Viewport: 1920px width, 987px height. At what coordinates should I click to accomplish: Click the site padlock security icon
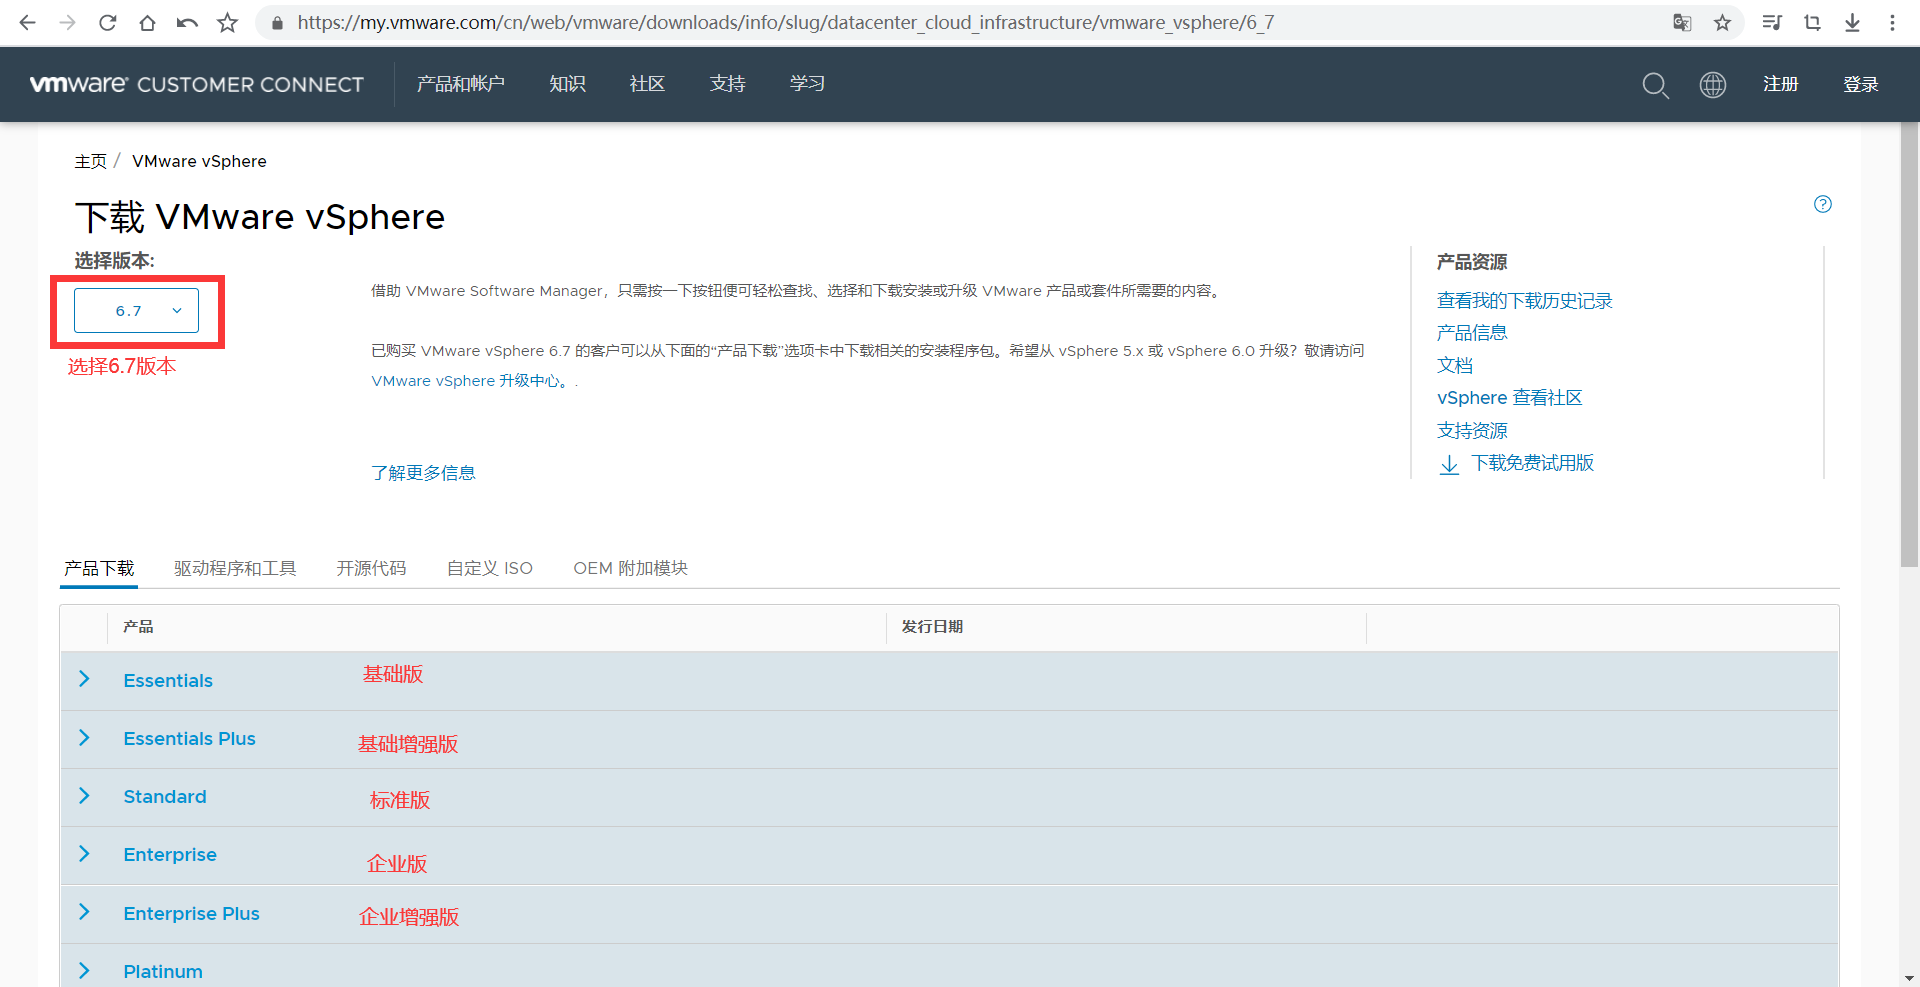point(277,23)
